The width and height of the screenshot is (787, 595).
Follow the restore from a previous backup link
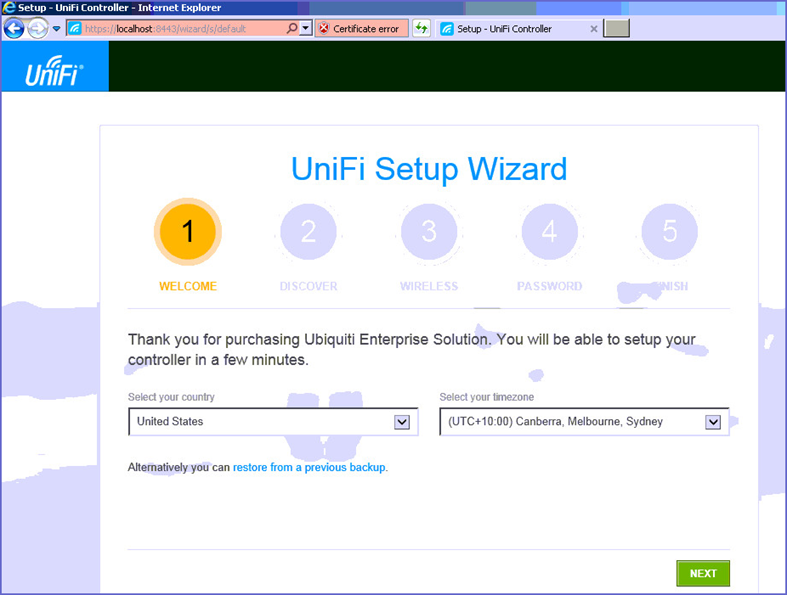tap(310, 467)
